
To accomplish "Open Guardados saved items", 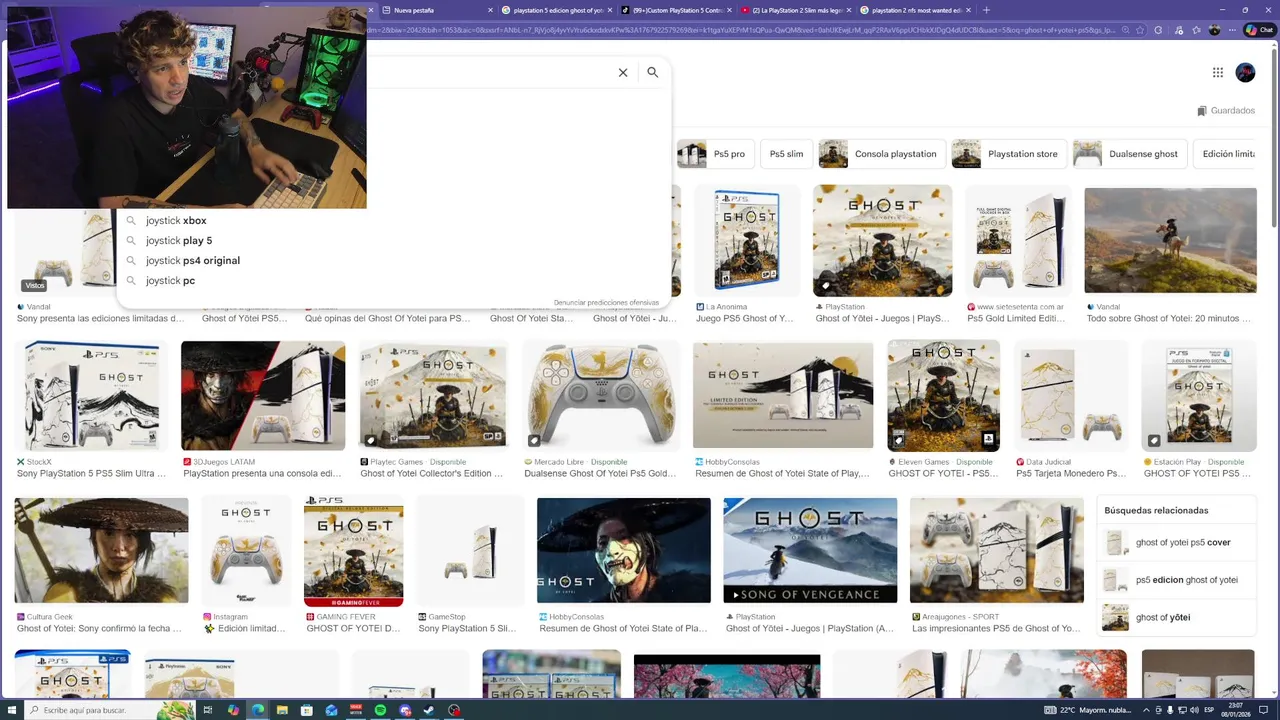I will [1226, 111].
